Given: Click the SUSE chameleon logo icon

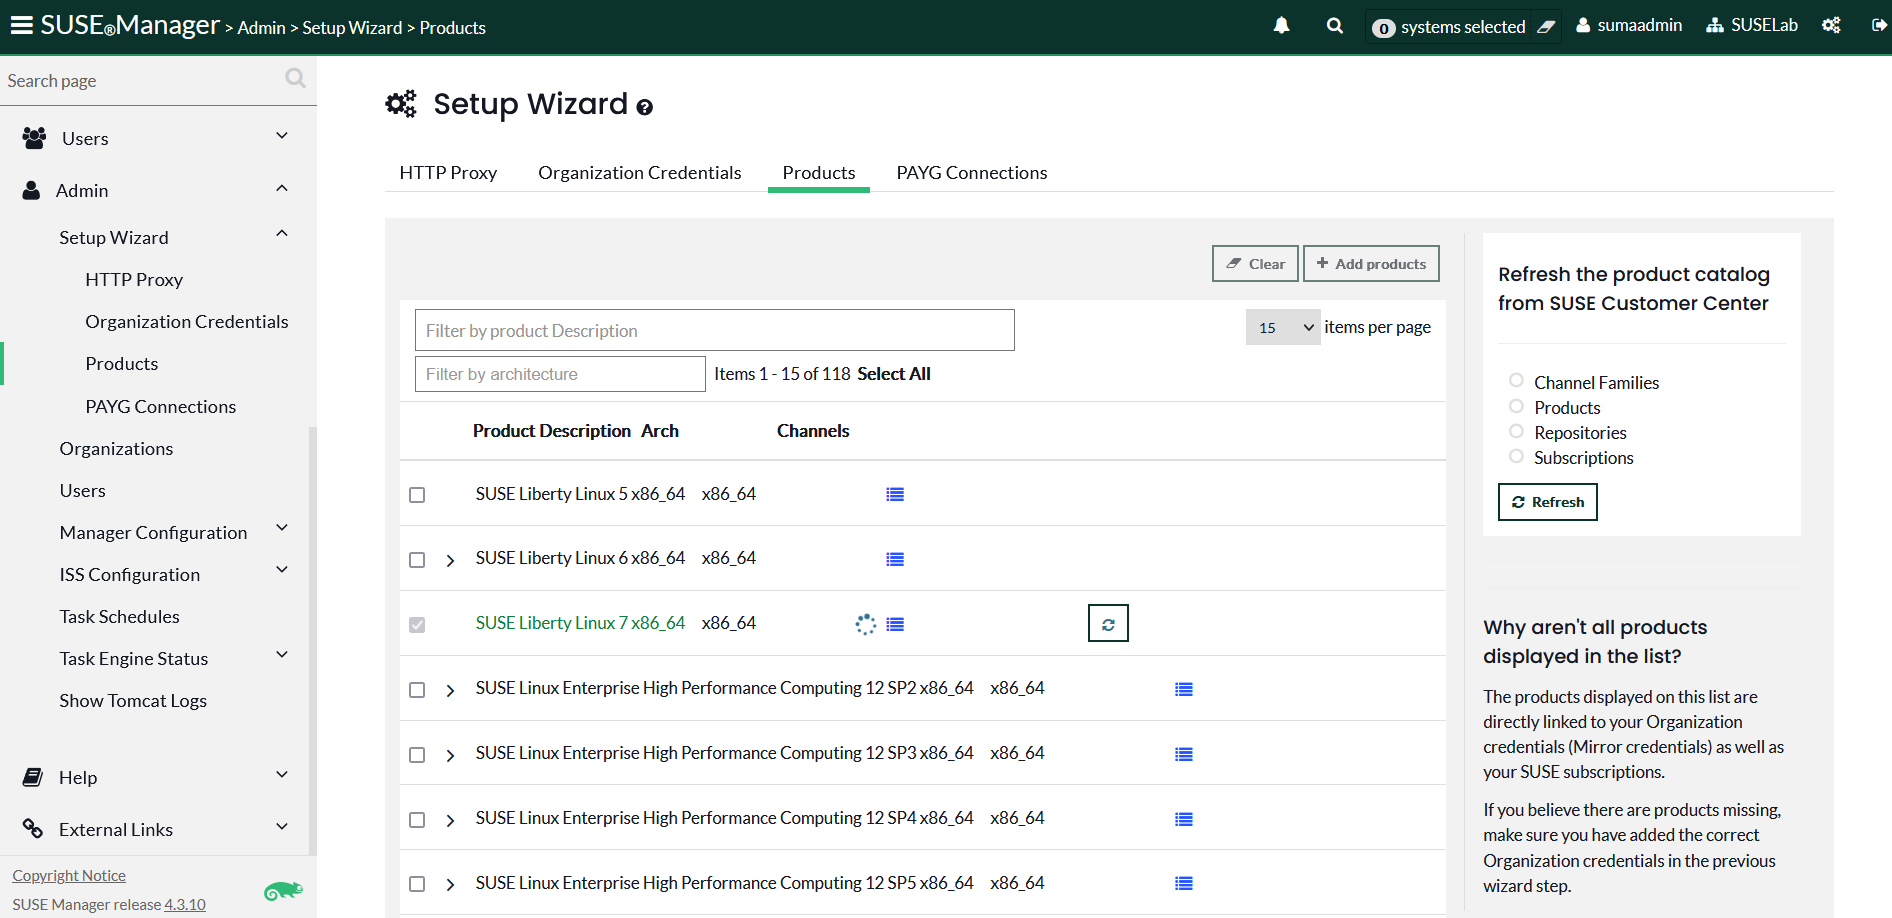Looking at the screenshot, I should [x=283, y=891].
